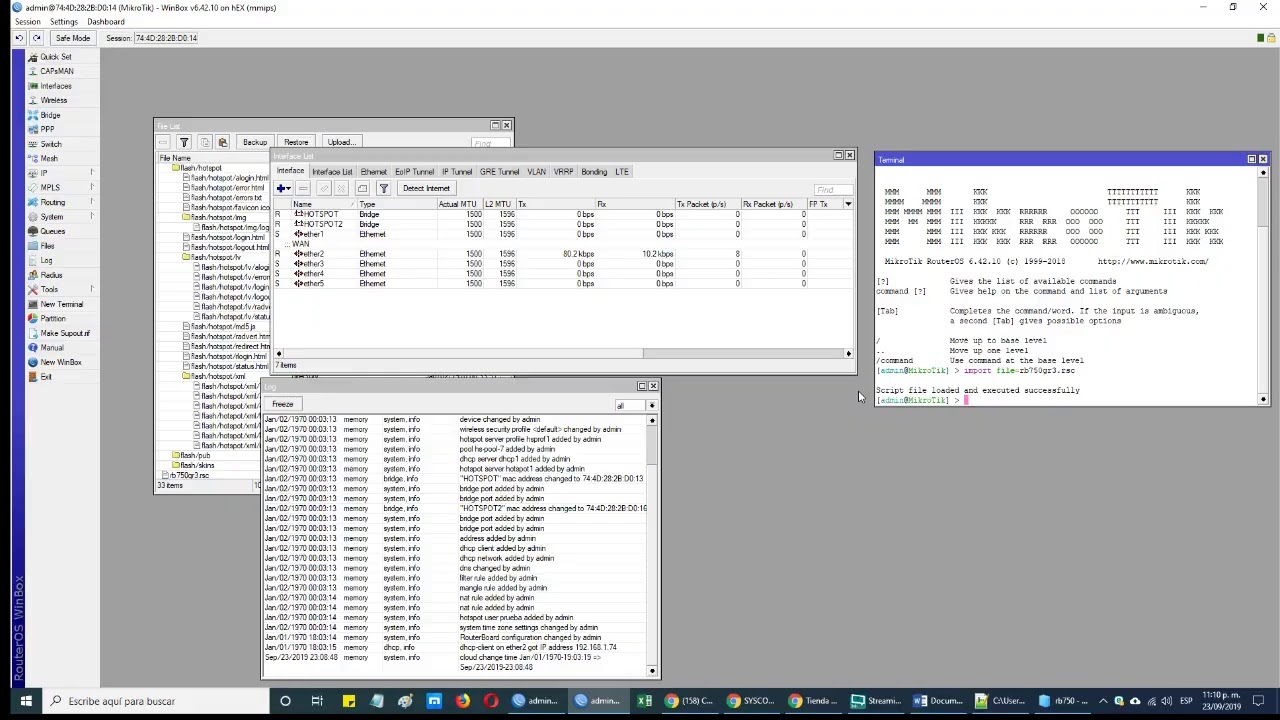The width and height of the screenshot is (1280, 720).
Task: Open Manual from sidebar
Action: click(51, 348)
